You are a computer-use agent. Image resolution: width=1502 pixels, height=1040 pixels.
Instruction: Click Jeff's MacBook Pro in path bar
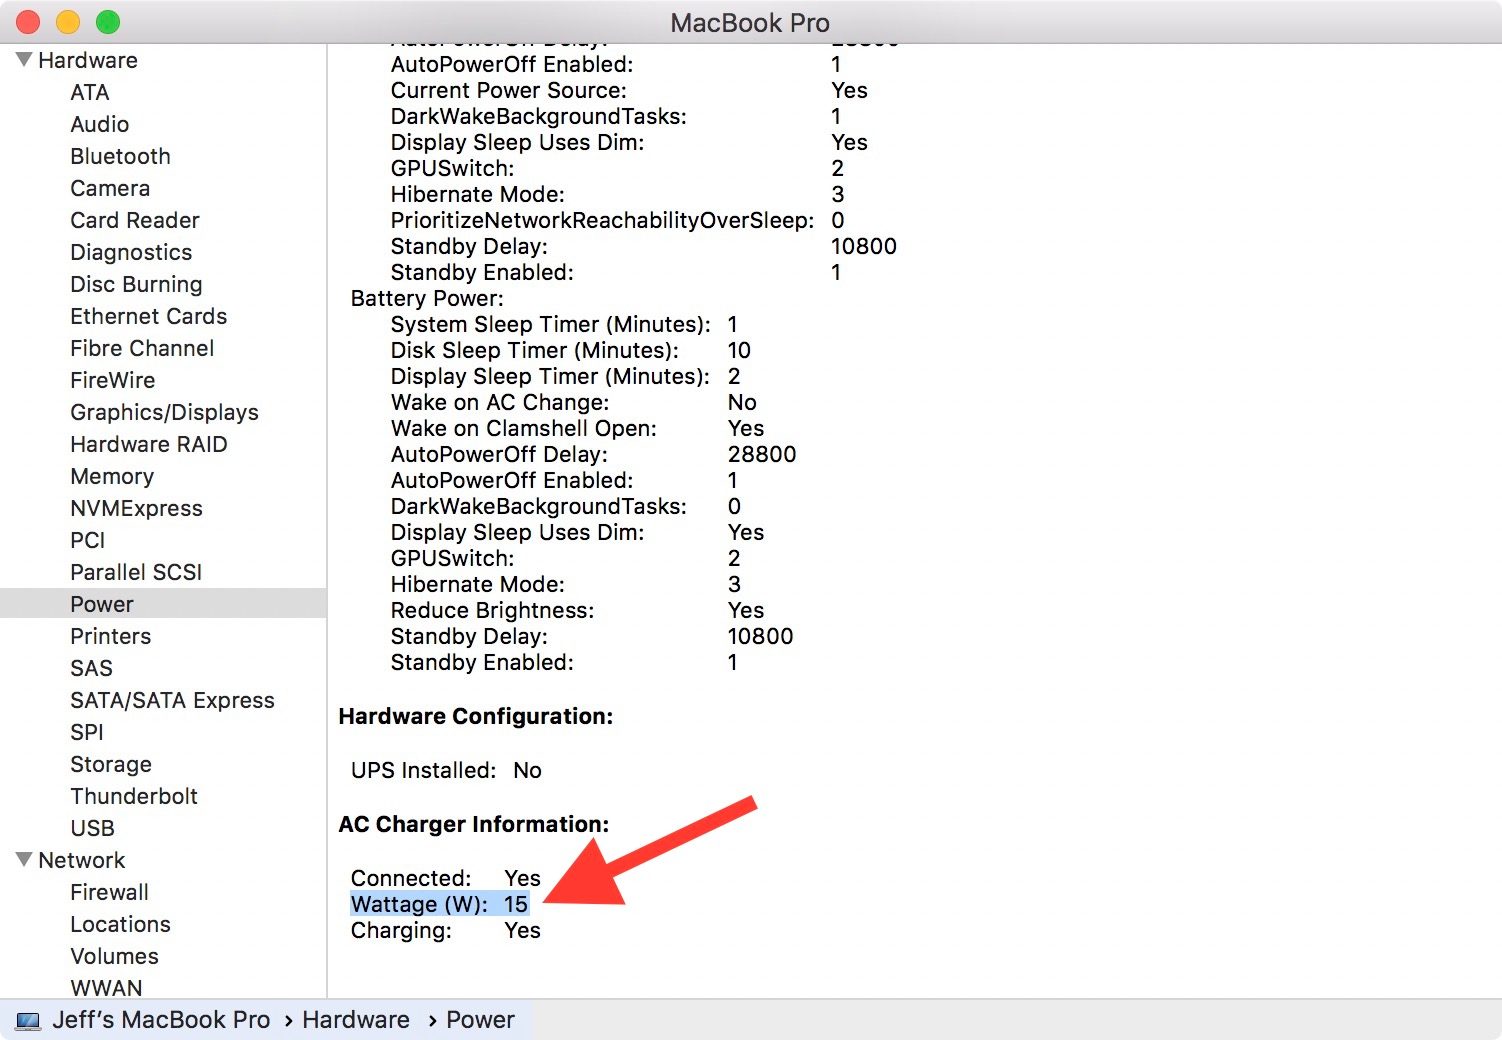coord(161,1020)
